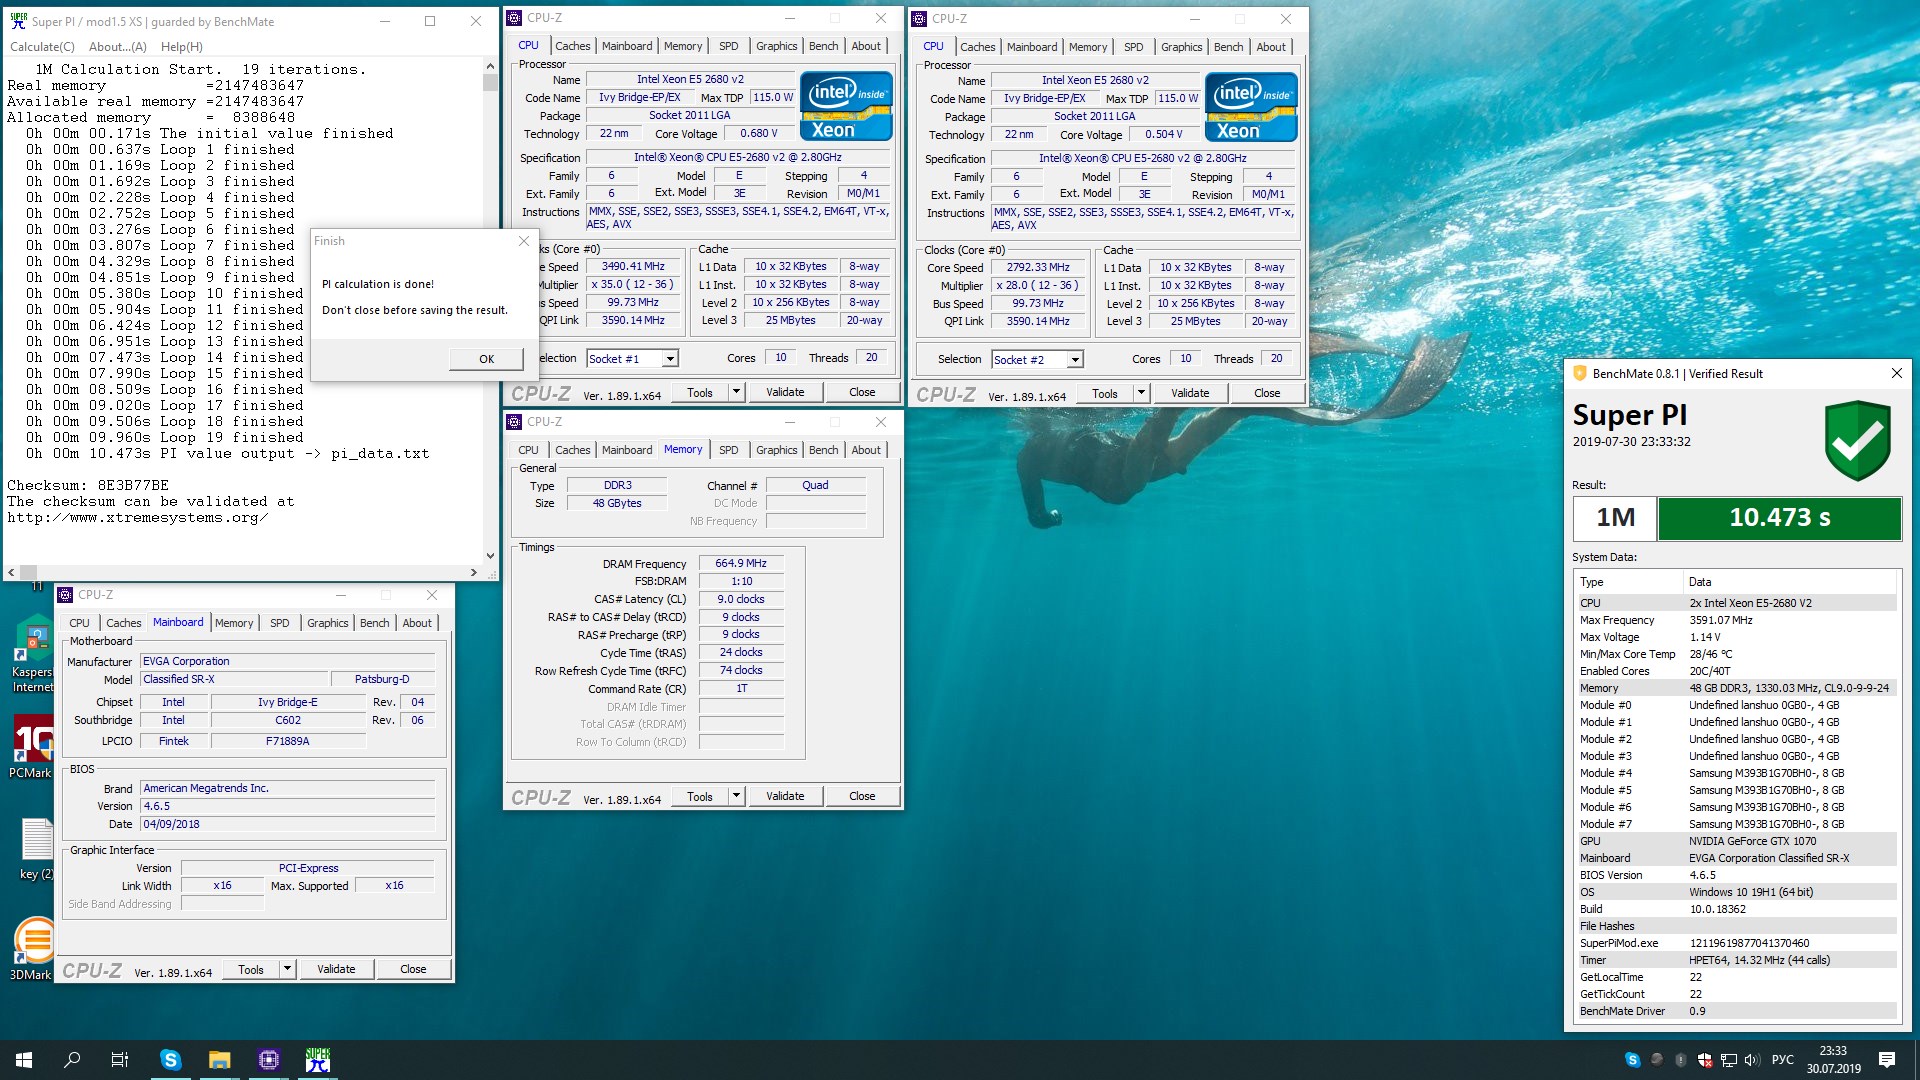Select Bench tab in Memory CPU-Z window
Image resolution: width=1920 pixels, height=1080 pixels.
pos(823,450)
